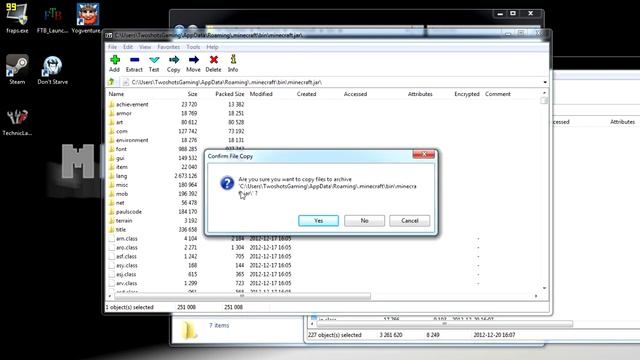
Task: Open Yogventures desktop shortcut
Action: pos(87,18)
